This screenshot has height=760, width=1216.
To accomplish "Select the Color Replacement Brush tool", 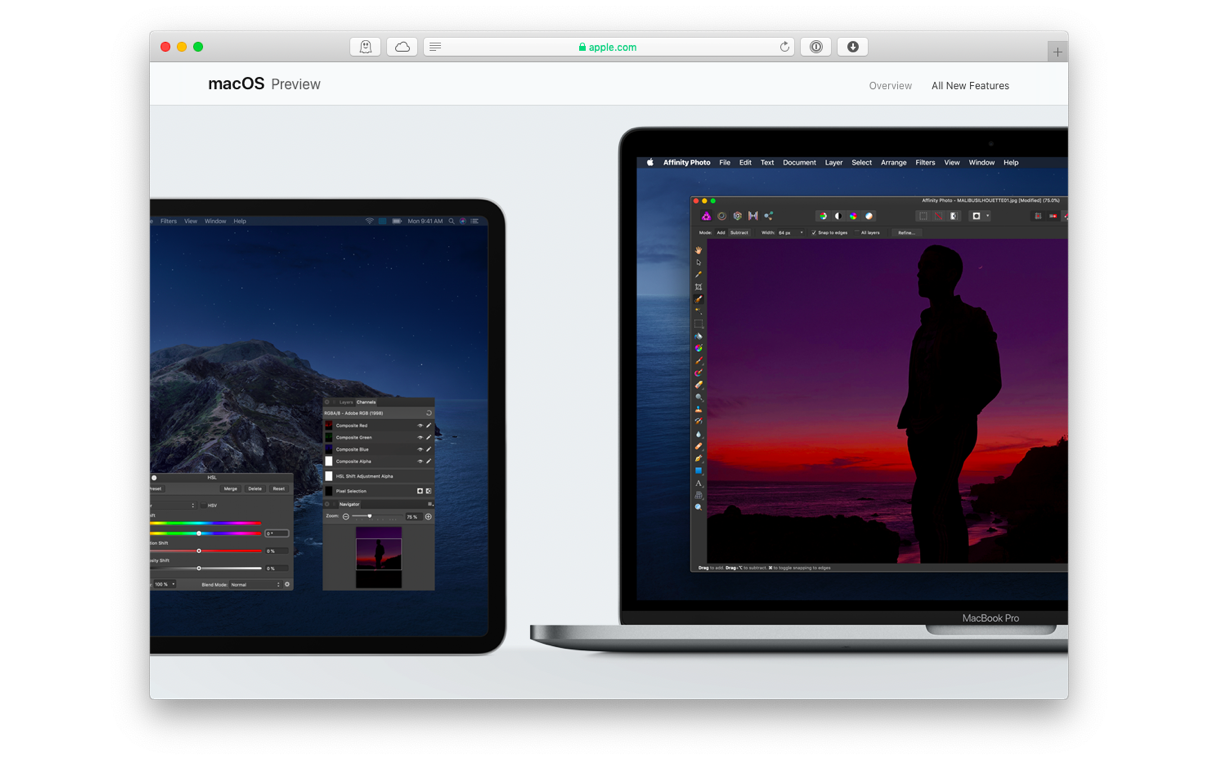I will point(699,373).
